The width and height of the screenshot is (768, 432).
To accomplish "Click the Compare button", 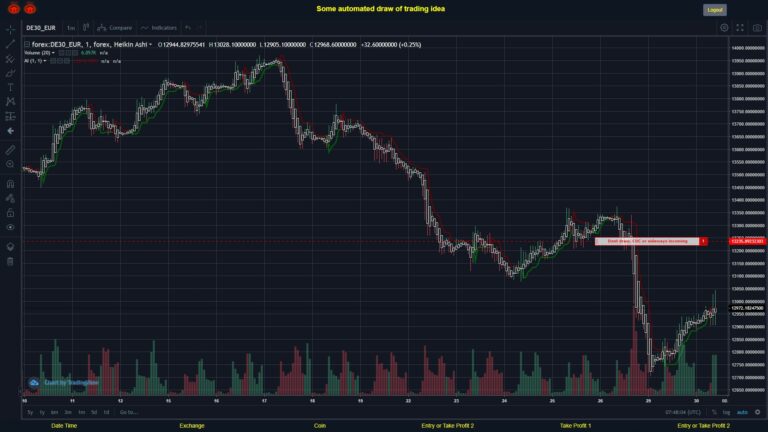I will [x=115, y=28].
